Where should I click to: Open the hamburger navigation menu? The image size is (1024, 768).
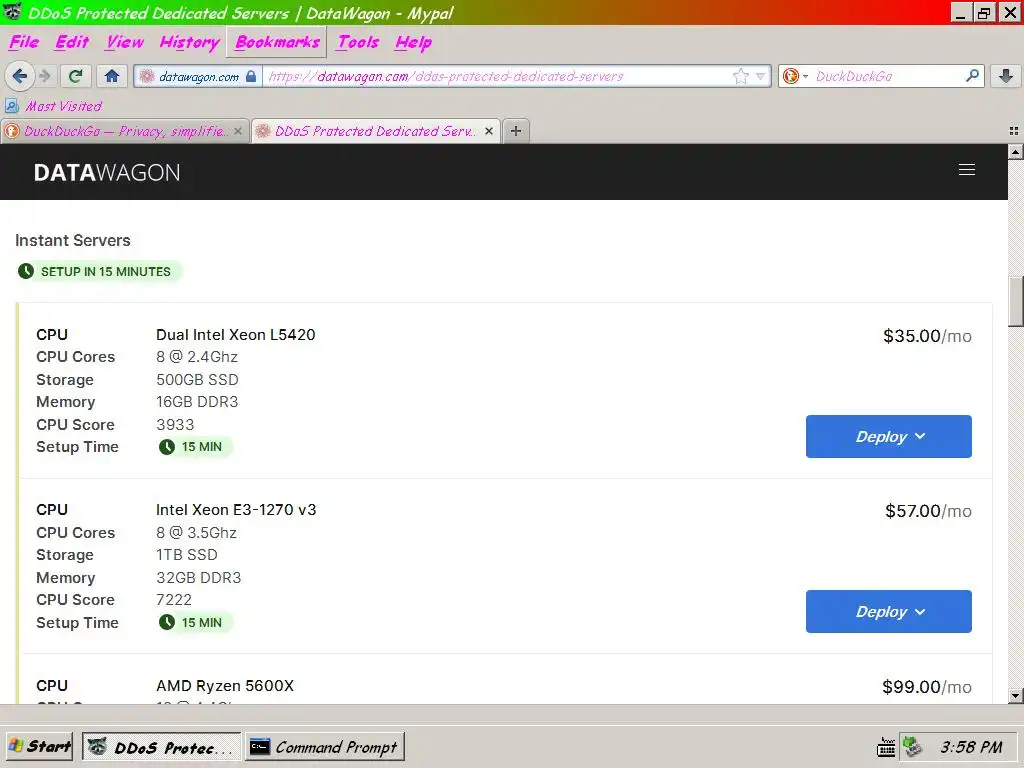pyautogui.click(x=967, y=170)
